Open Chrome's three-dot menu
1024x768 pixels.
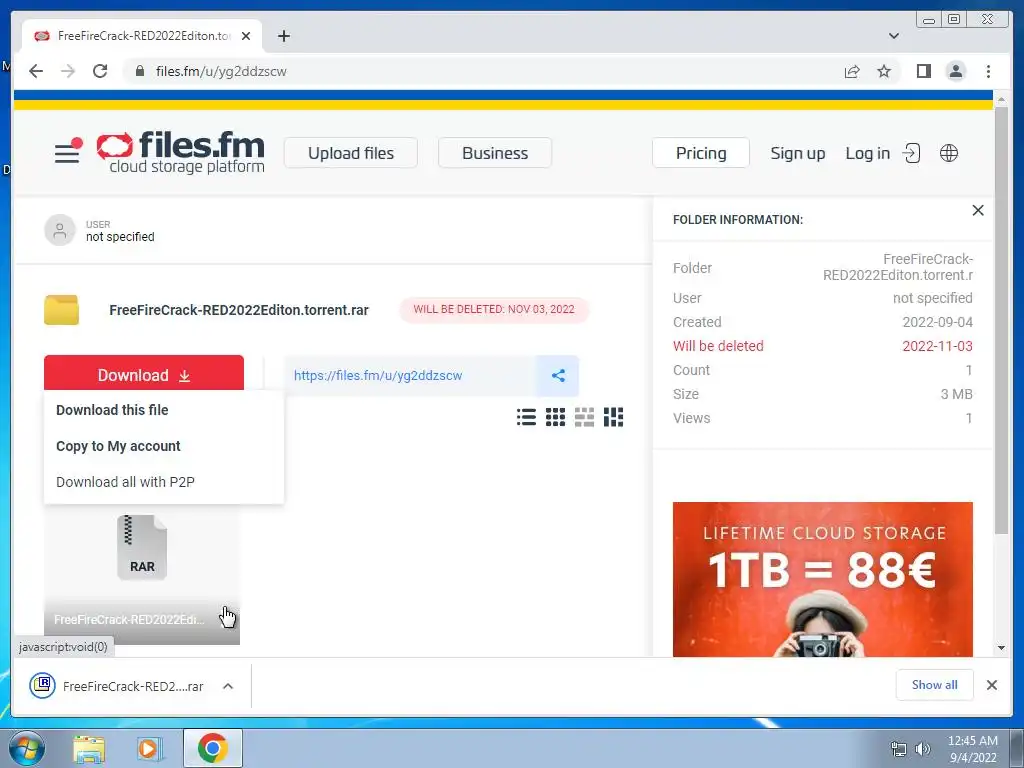(988, 71)
